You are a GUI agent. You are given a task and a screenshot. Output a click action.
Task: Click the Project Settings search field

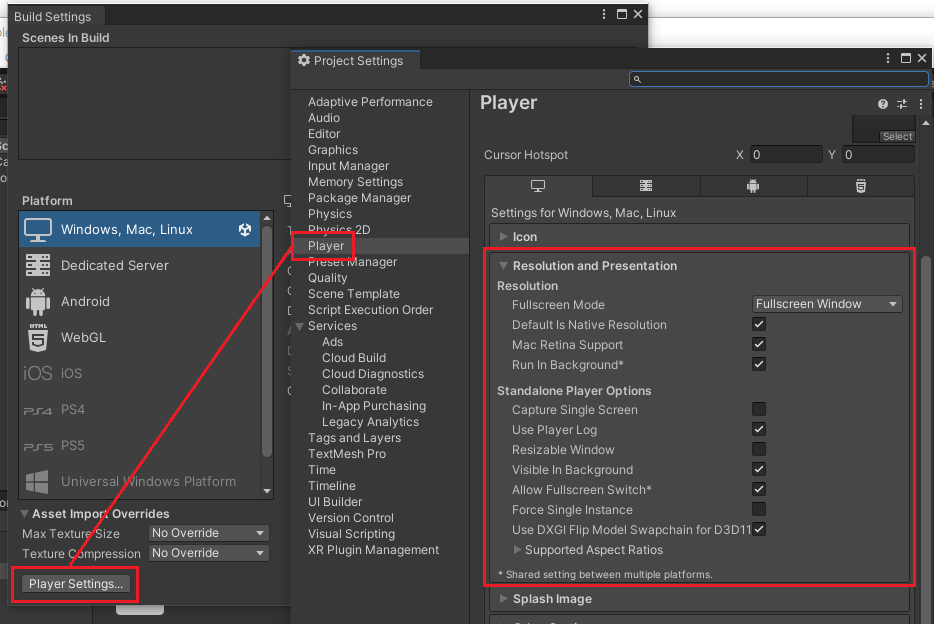click(x=779, y=79)
